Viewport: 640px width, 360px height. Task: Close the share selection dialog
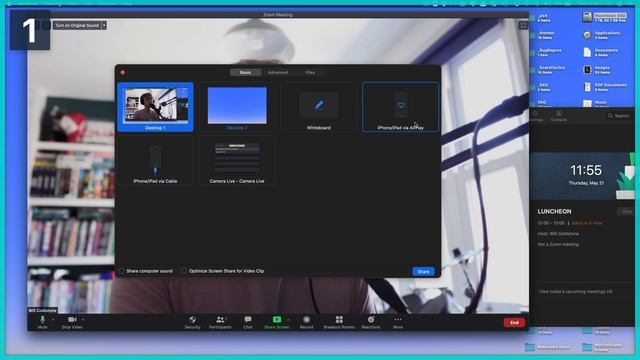tap(122, 73)
